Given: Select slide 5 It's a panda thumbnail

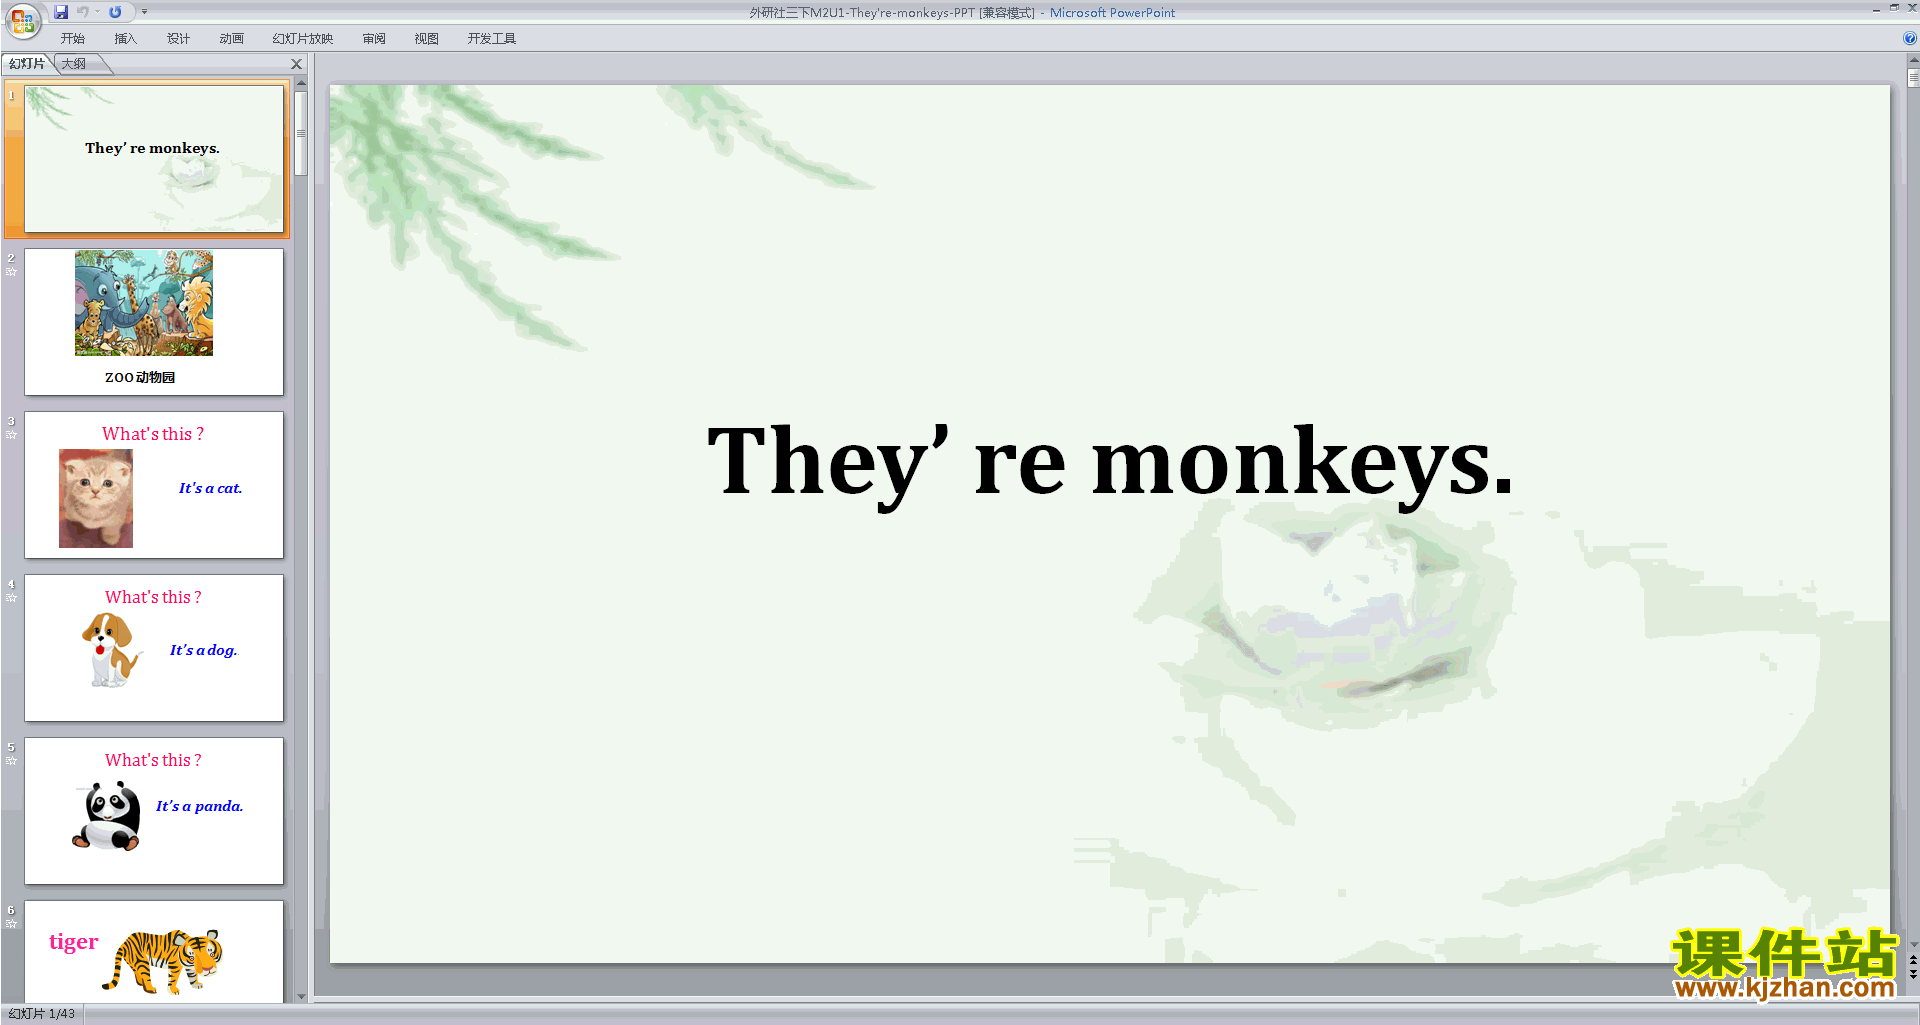Looking at the screenshot, I should click(x=154, y=811).
